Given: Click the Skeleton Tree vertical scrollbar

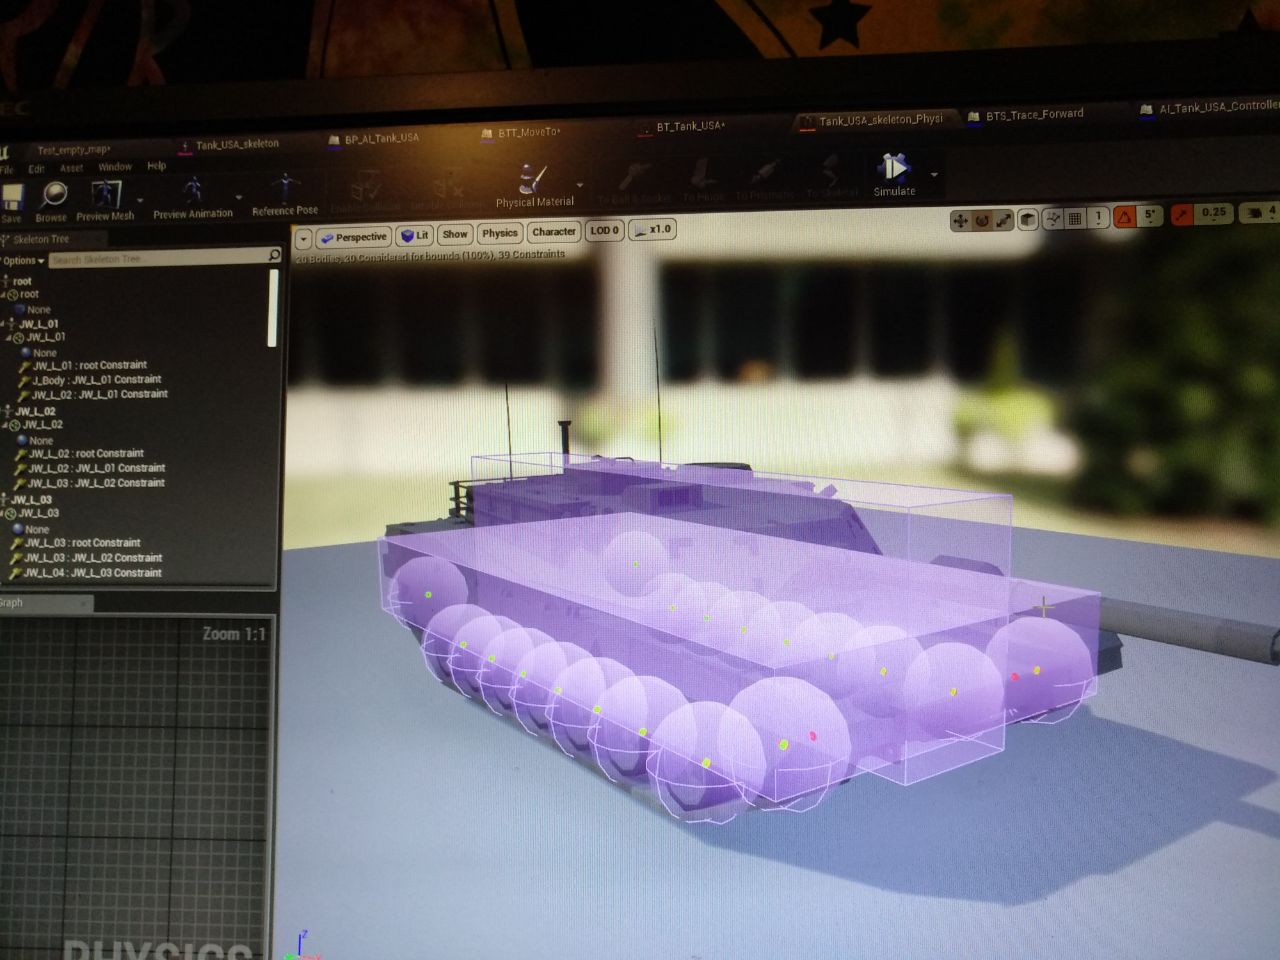Looking at the screenshot, I should point(275,308).
